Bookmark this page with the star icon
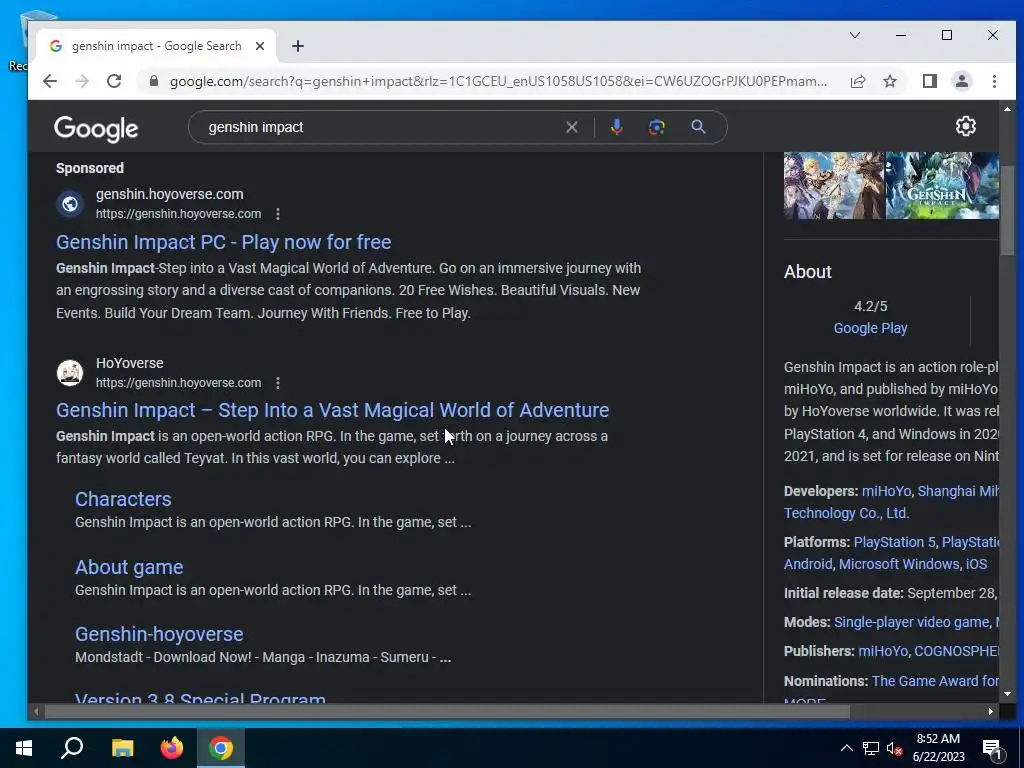This screenshot has width=1024, height=768. pyautogui.click(x=890, y=81)
